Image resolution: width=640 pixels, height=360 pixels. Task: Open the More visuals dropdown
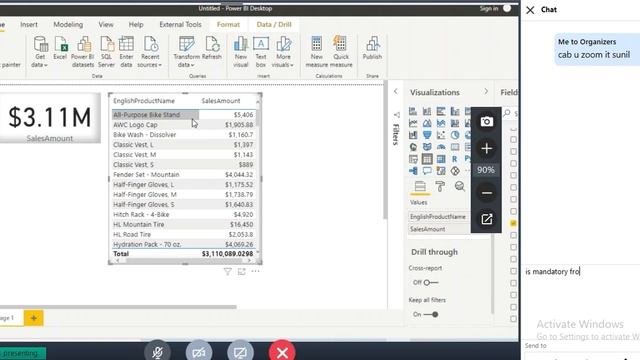pyautogui.click(x=283, y=51)
